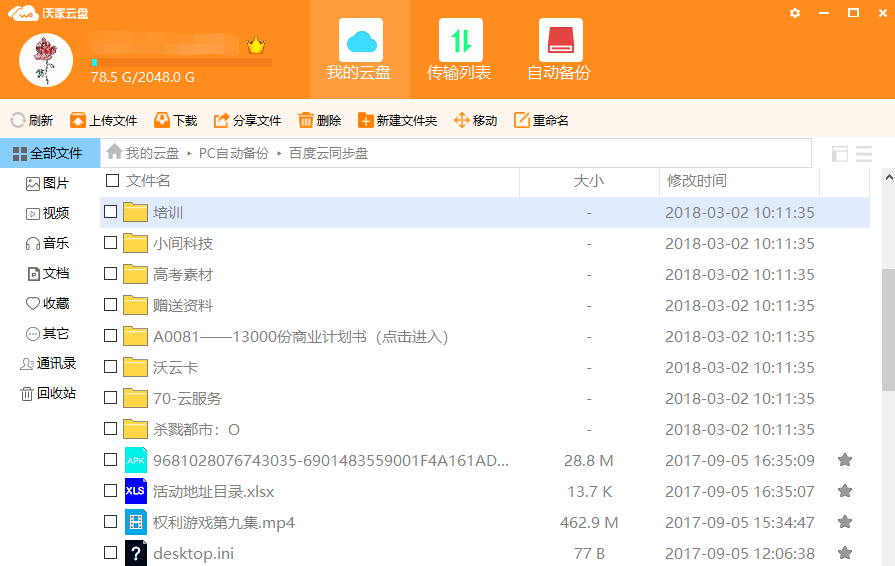Click the vertical scrollbar of file list
895x566 pixels.
click(x=888, y=330)
